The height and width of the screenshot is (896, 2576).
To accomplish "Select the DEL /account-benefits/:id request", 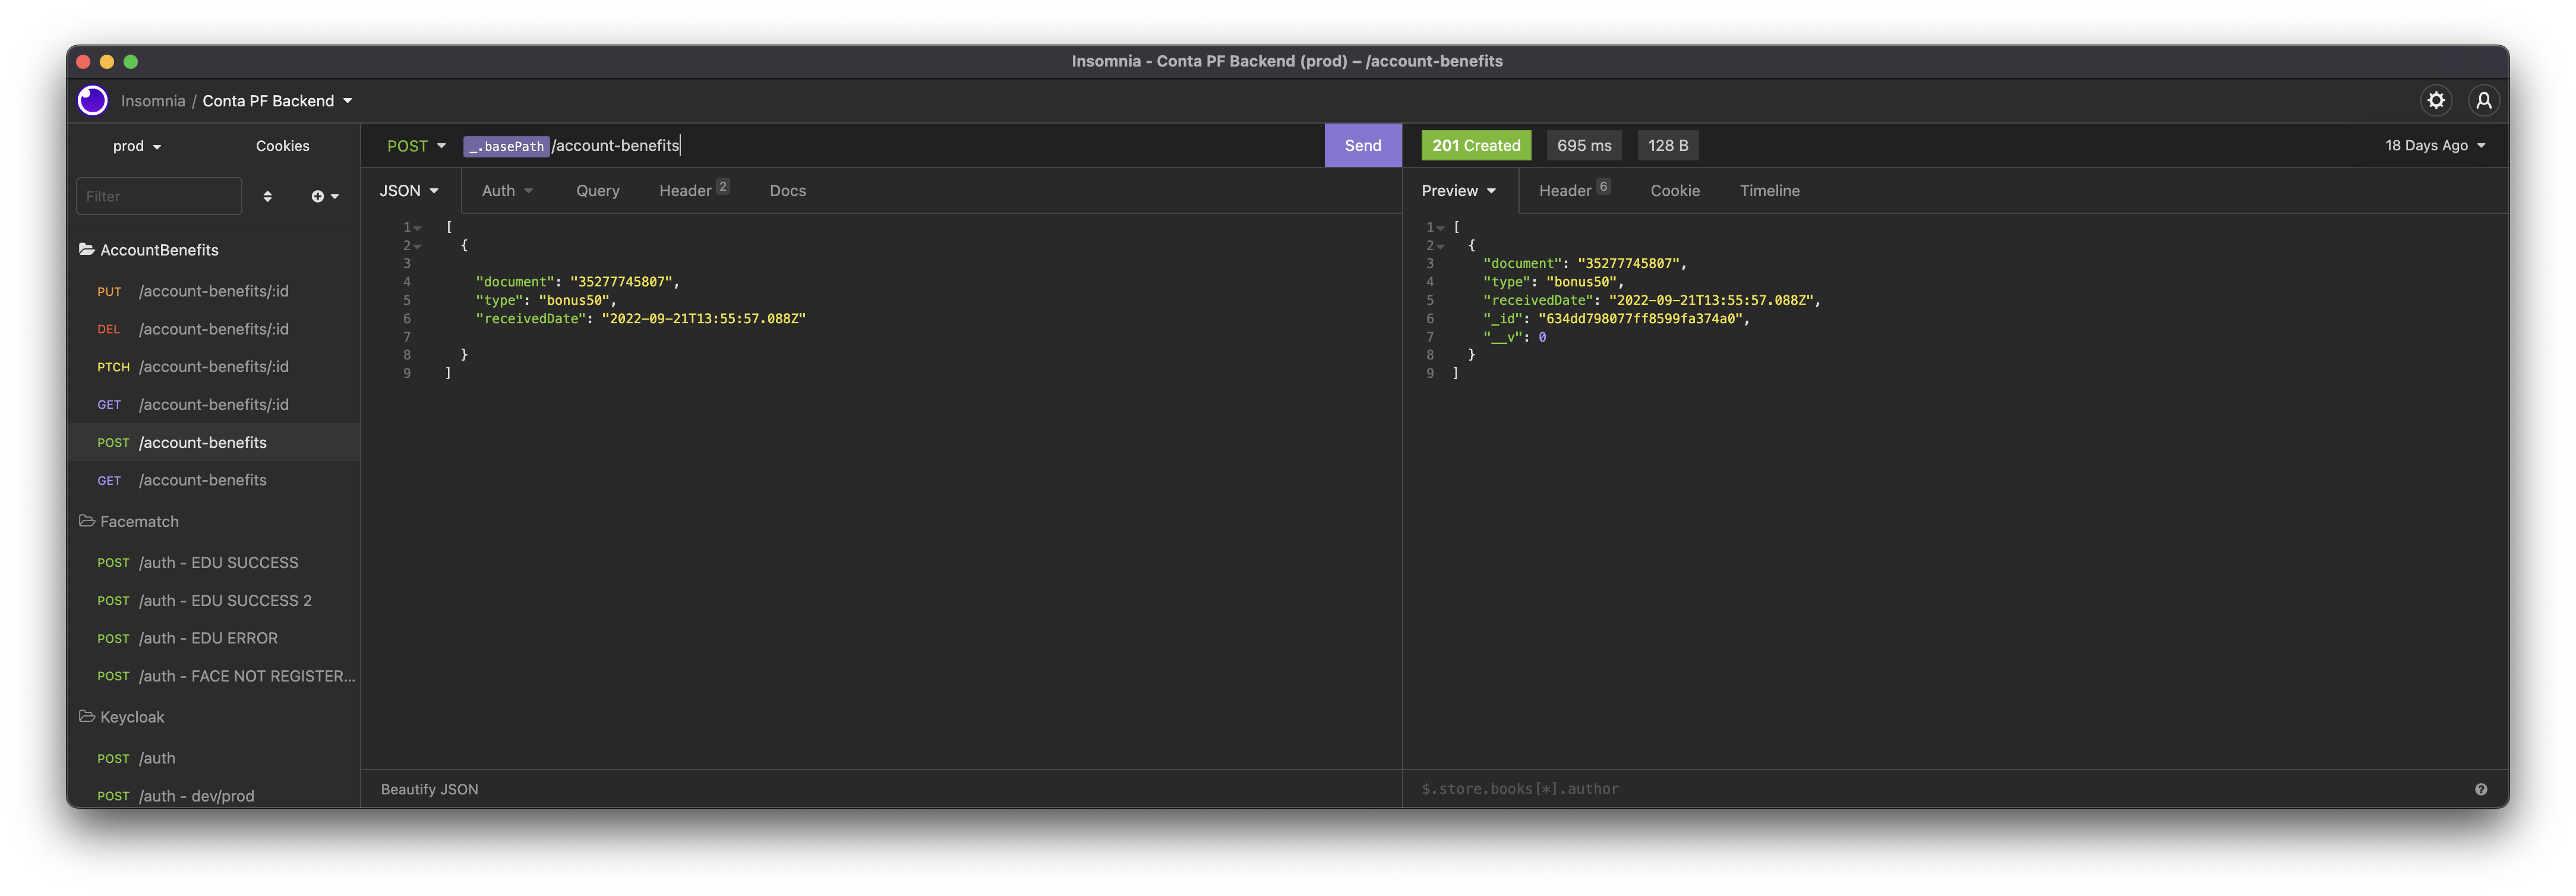I will click(213, 329).
